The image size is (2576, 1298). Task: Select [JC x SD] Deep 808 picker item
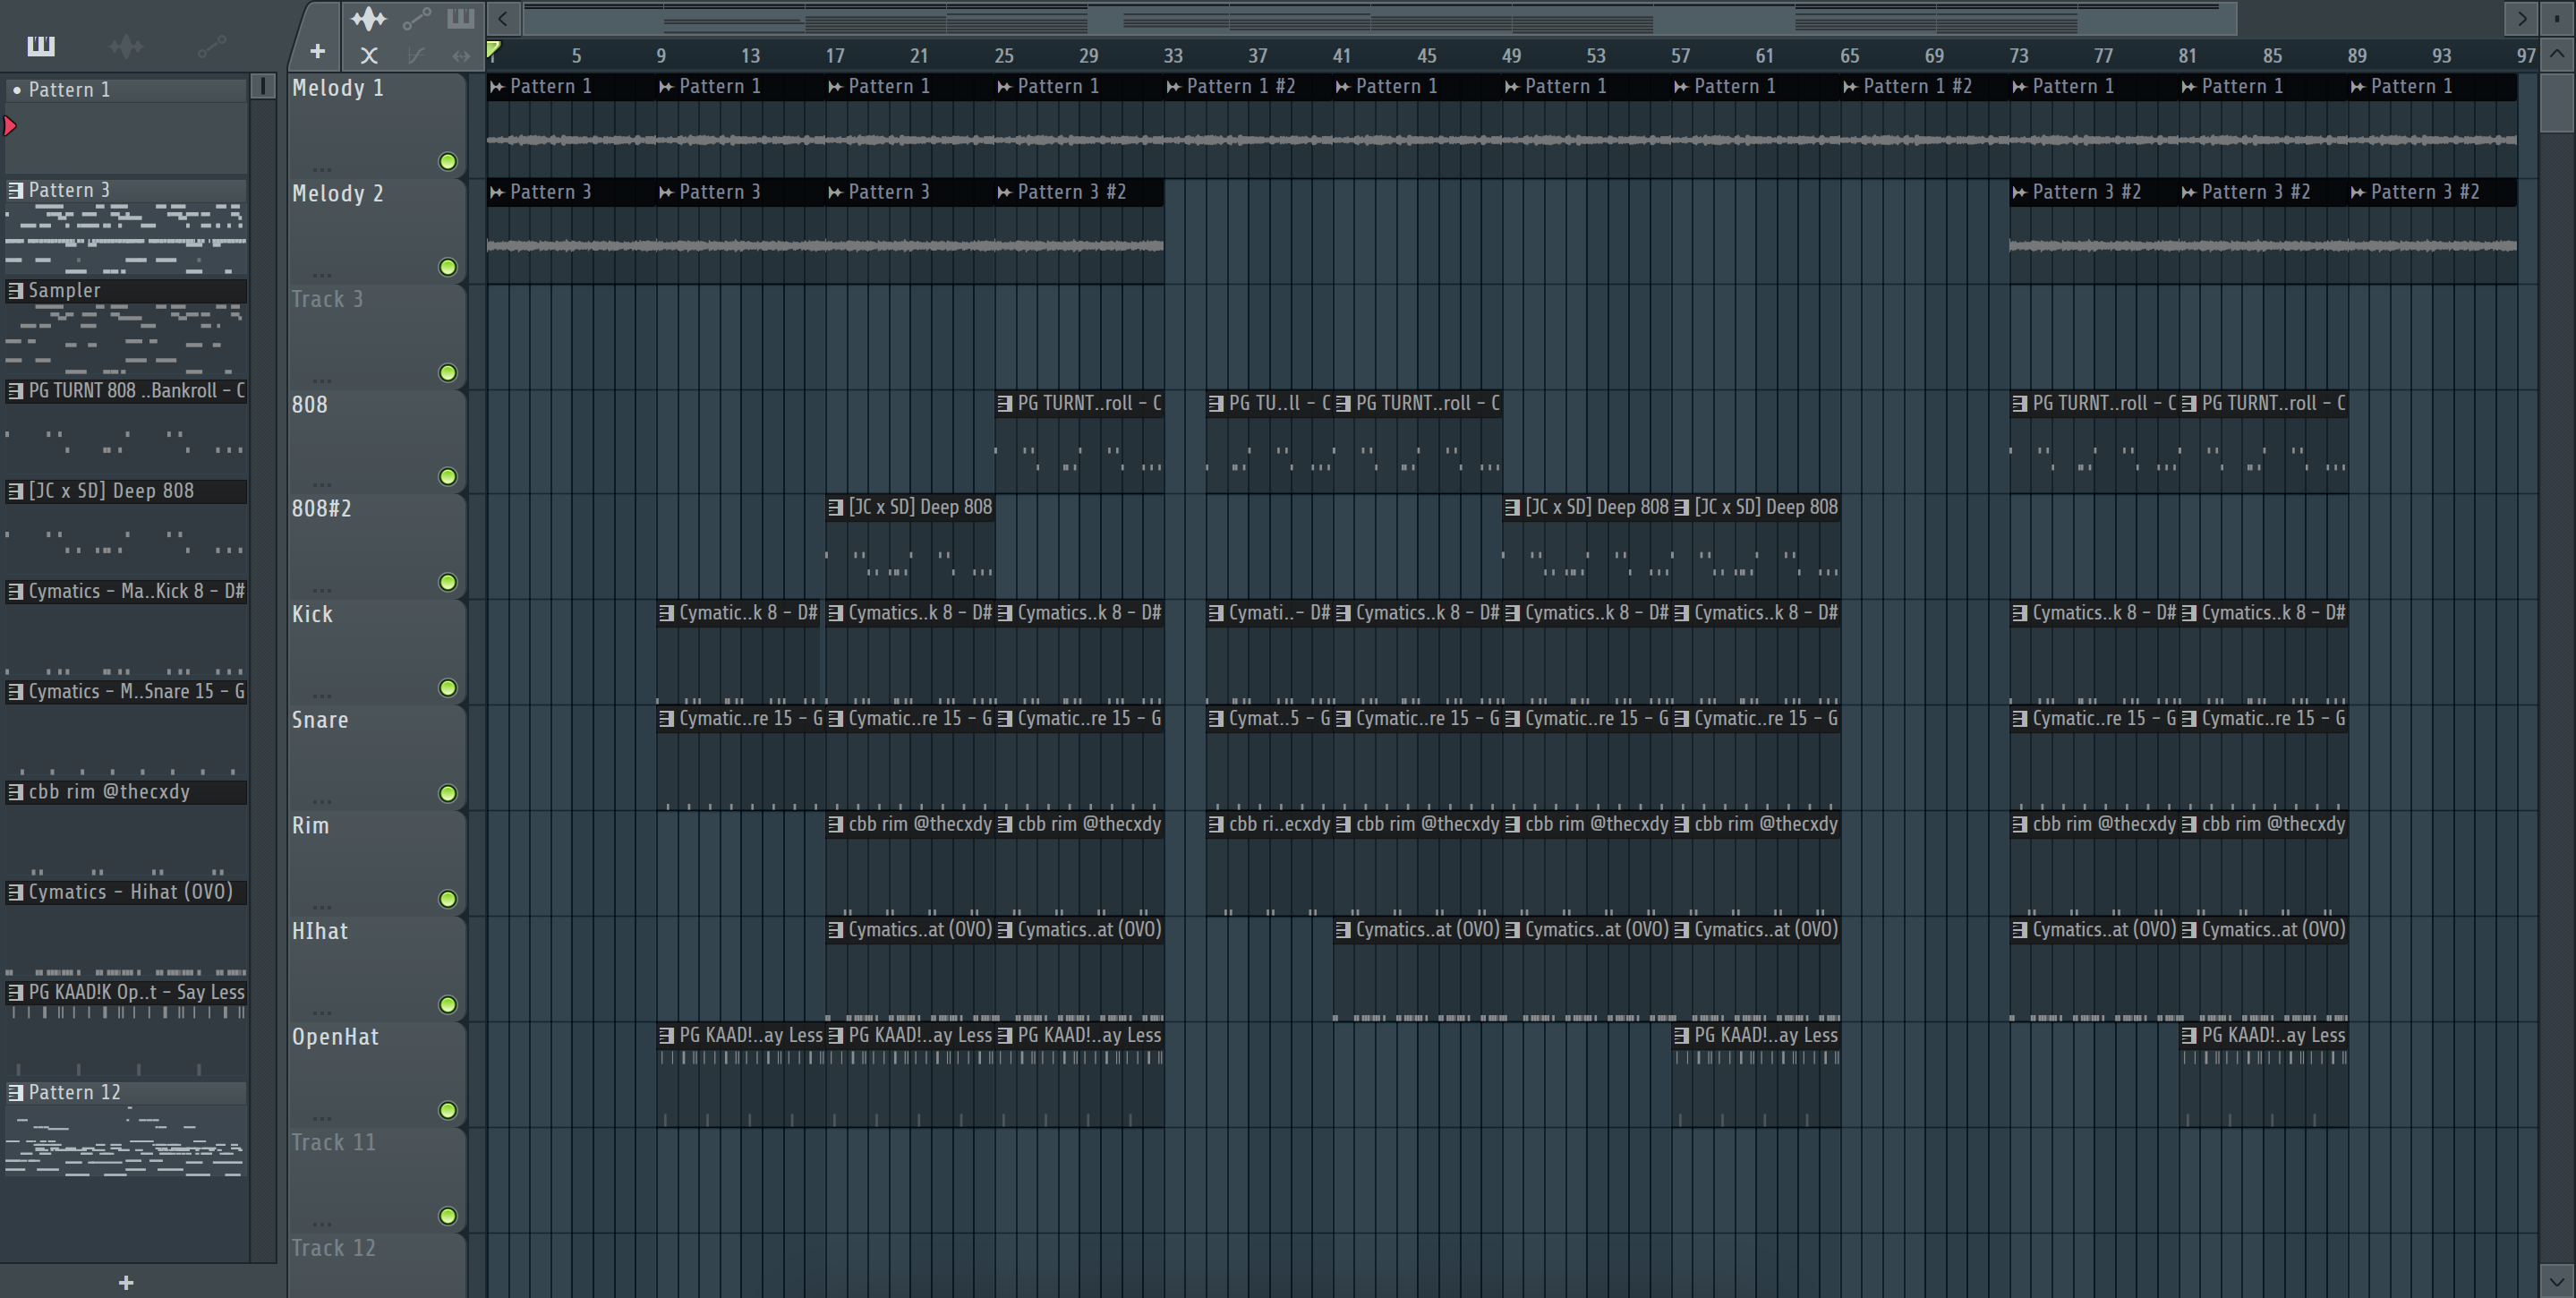126,491
